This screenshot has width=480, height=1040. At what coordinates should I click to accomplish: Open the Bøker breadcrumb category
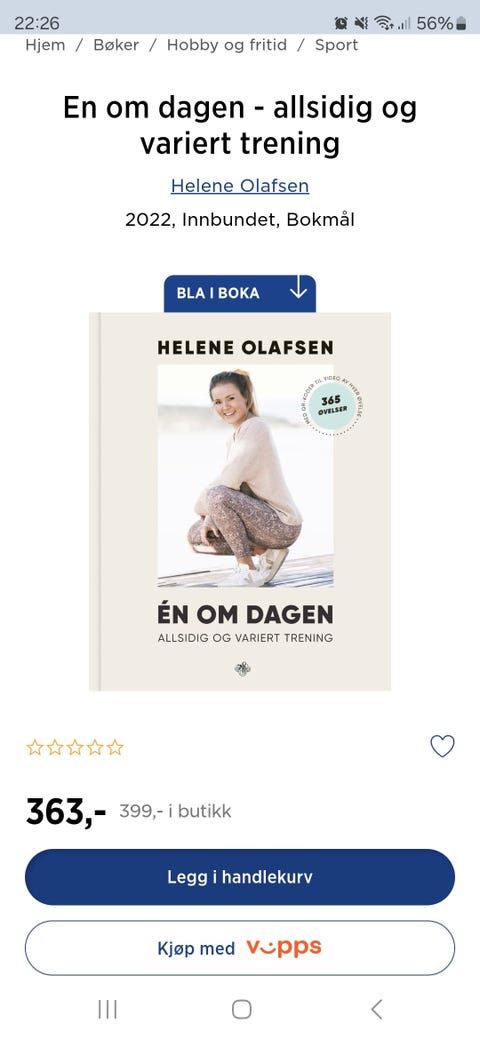tap(116, 45)
